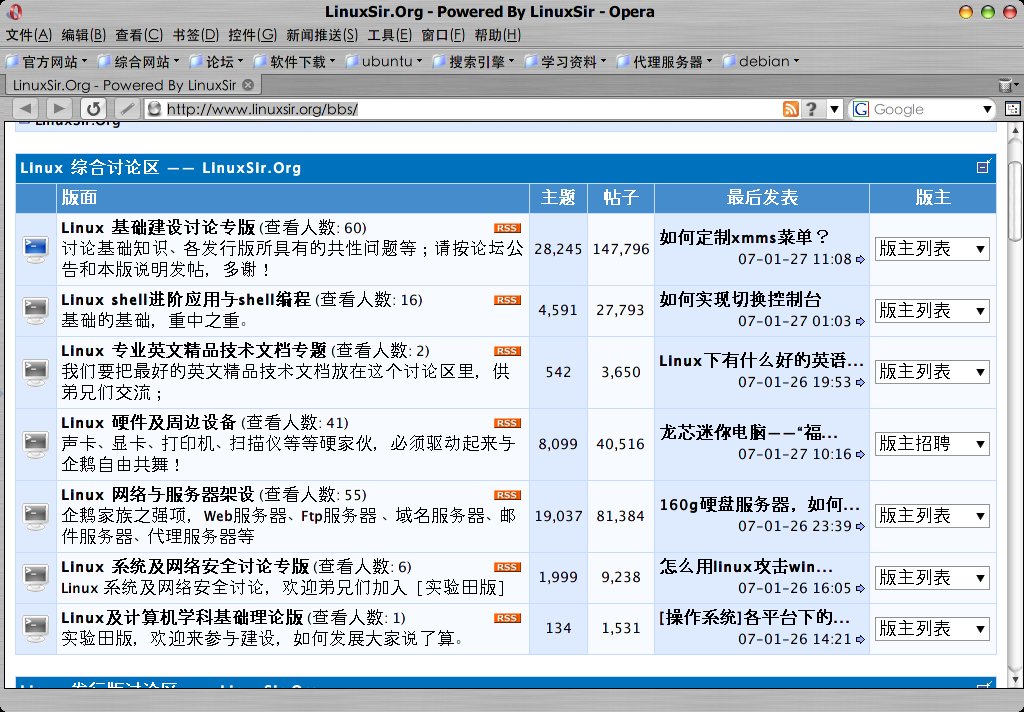Open the Linux 硬件及周边设备 forum link

(148, 422)
